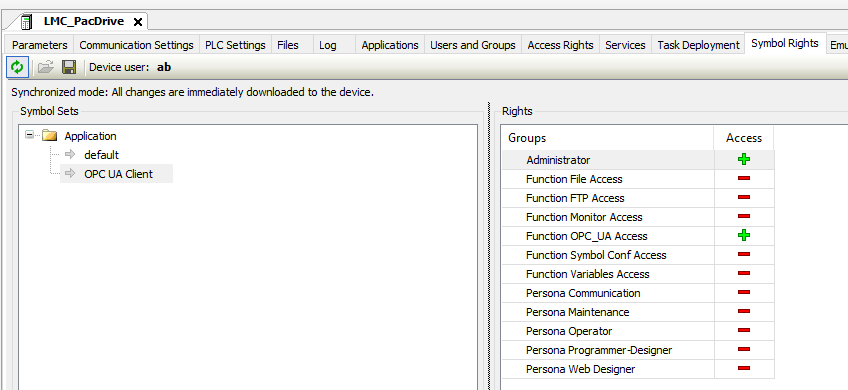
Task: Click the Application folder icon
Action: point(50,135)
